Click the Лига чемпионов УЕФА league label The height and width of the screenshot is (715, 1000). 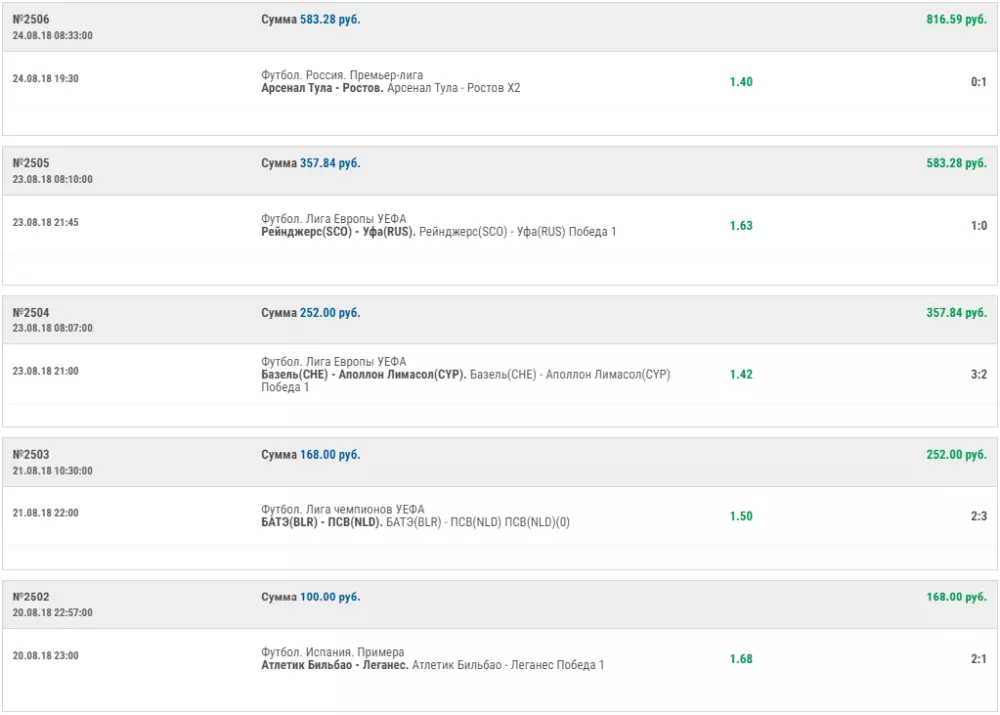pyautogui.click(x=363, y=510)
